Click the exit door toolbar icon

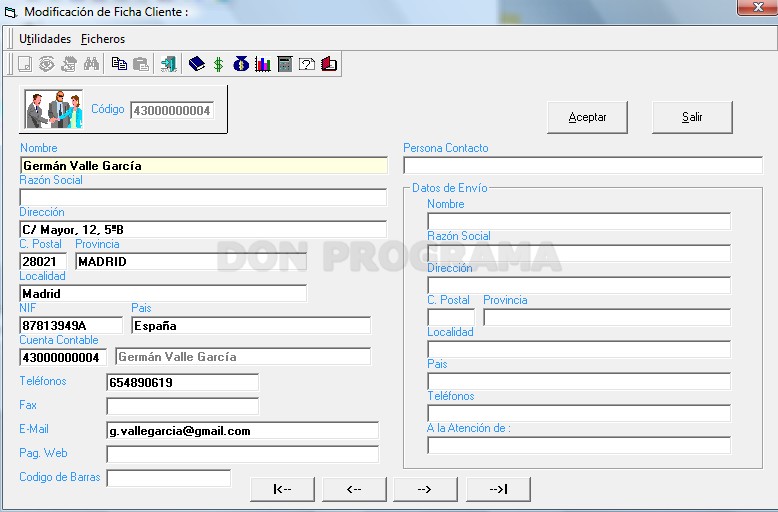pyautogui.click(x=169, y=64)
